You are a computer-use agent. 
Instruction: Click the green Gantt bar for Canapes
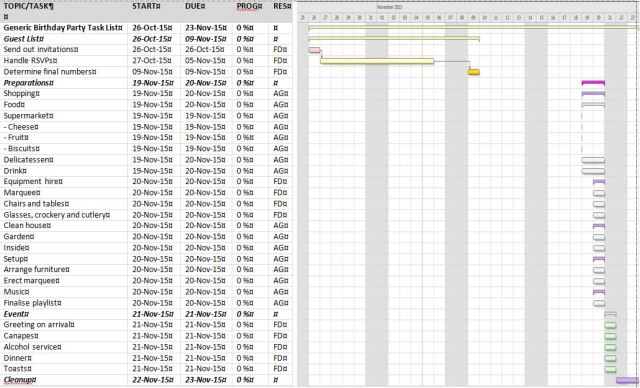click(611, 336)
